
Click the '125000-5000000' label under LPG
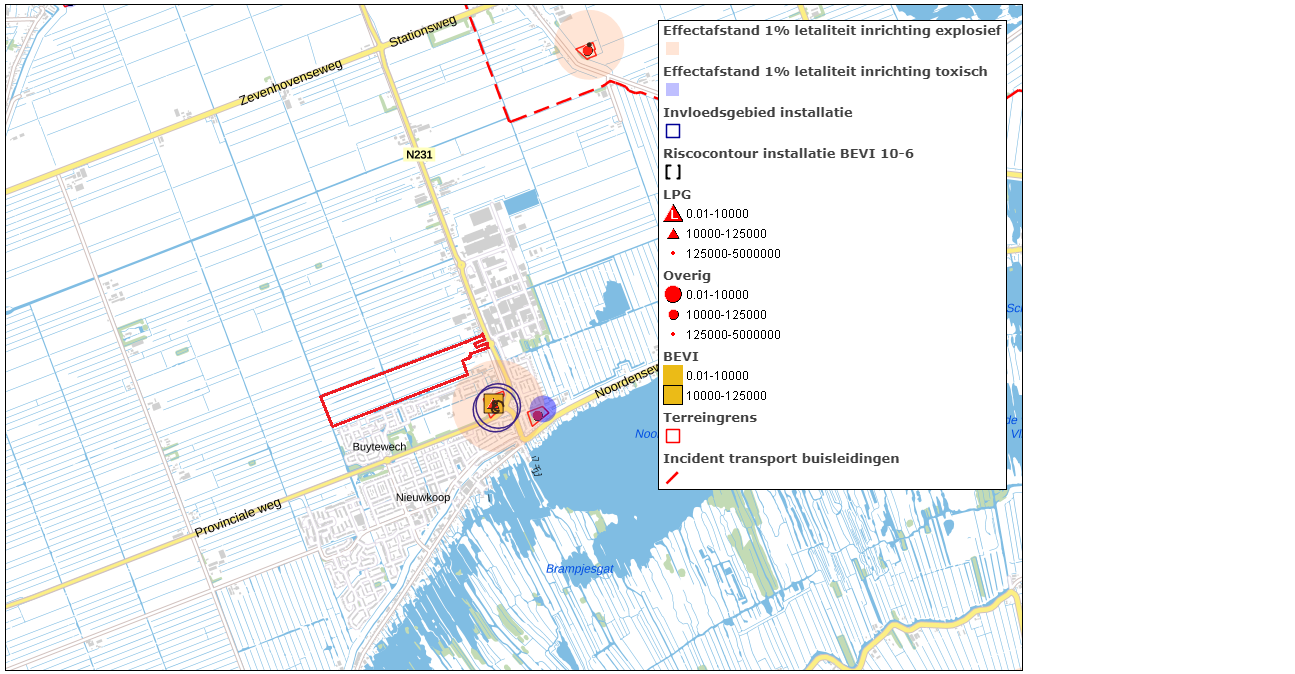point(733,254)
